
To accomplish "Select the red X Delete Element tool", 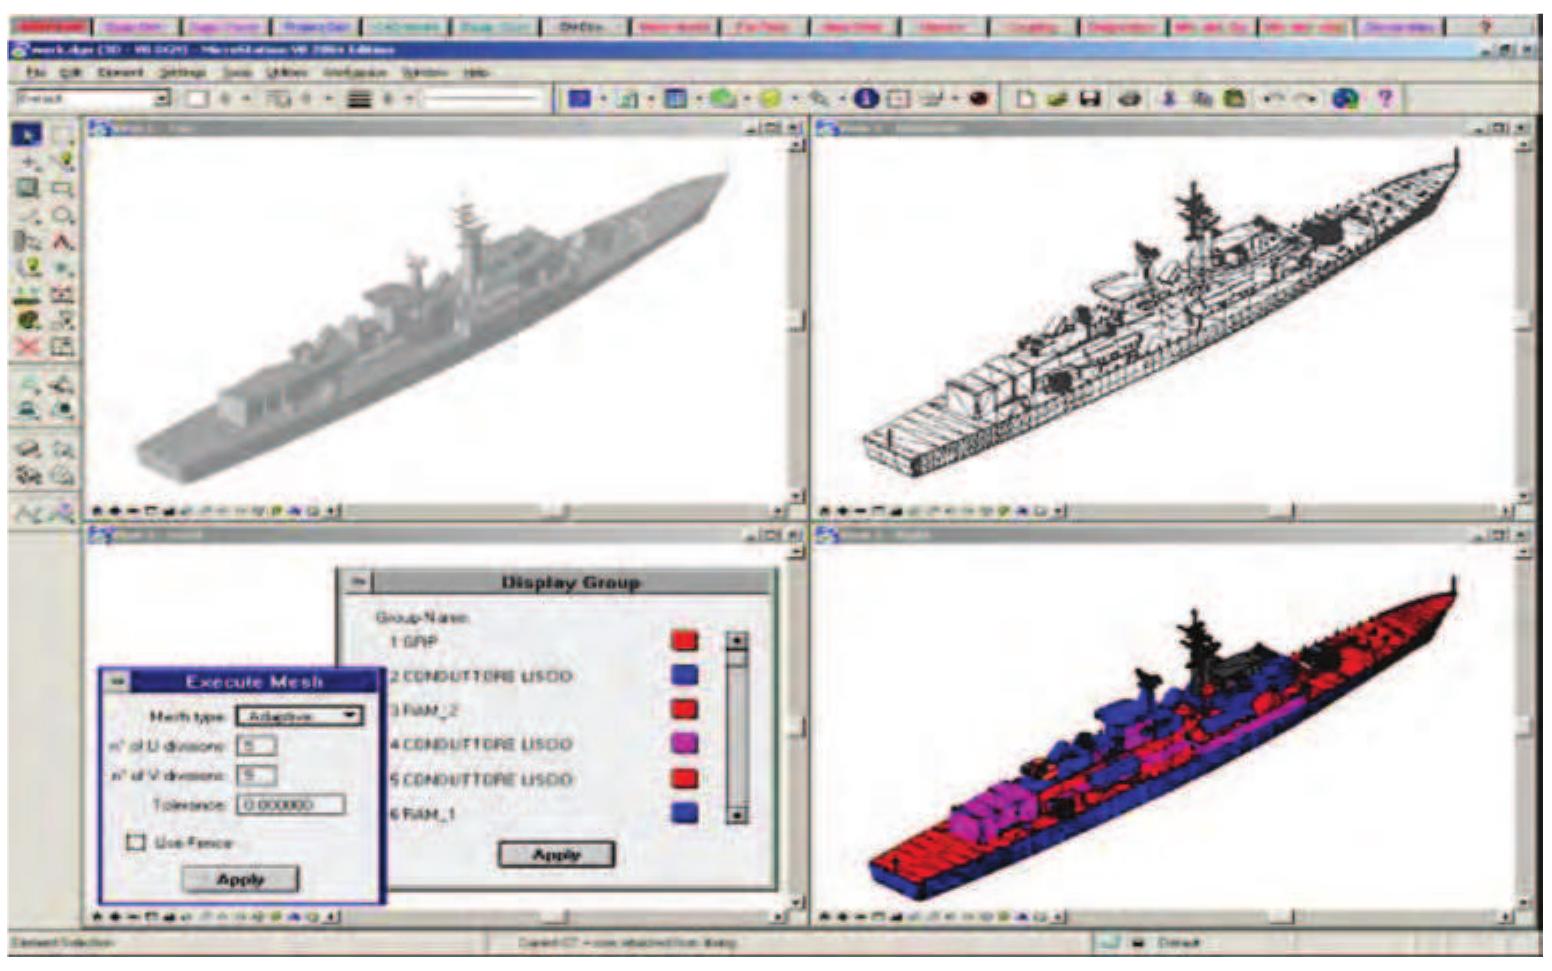I will (28, 347).
